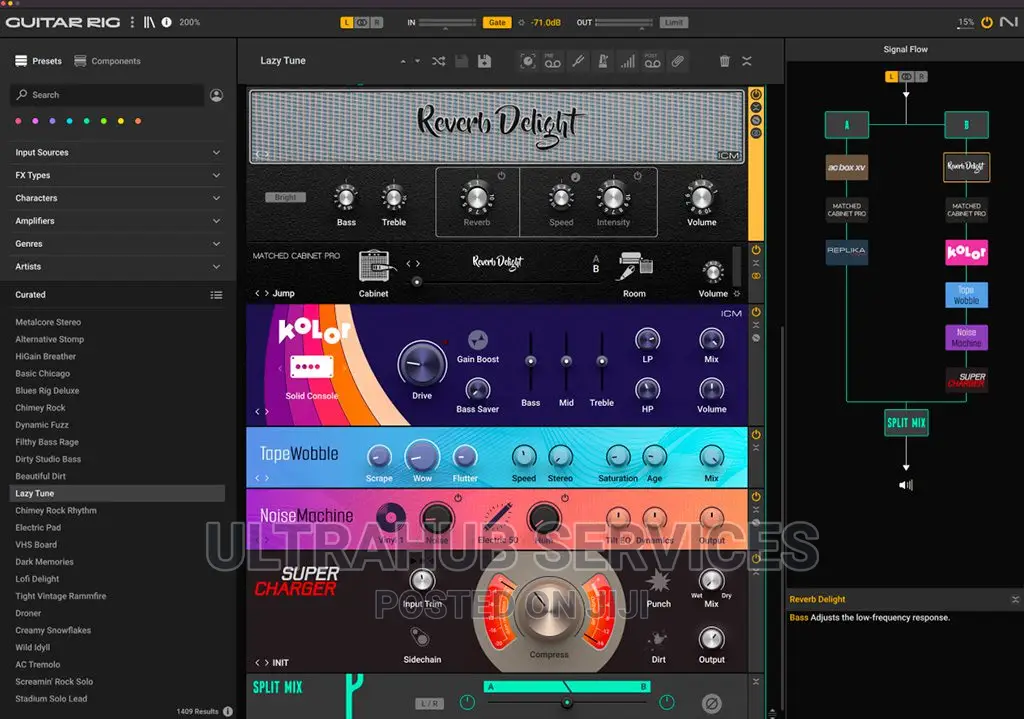This screenshot has height=719, width=1024.
Task: Open the level meter bars tool icon
Action: [x=628, y=61]
